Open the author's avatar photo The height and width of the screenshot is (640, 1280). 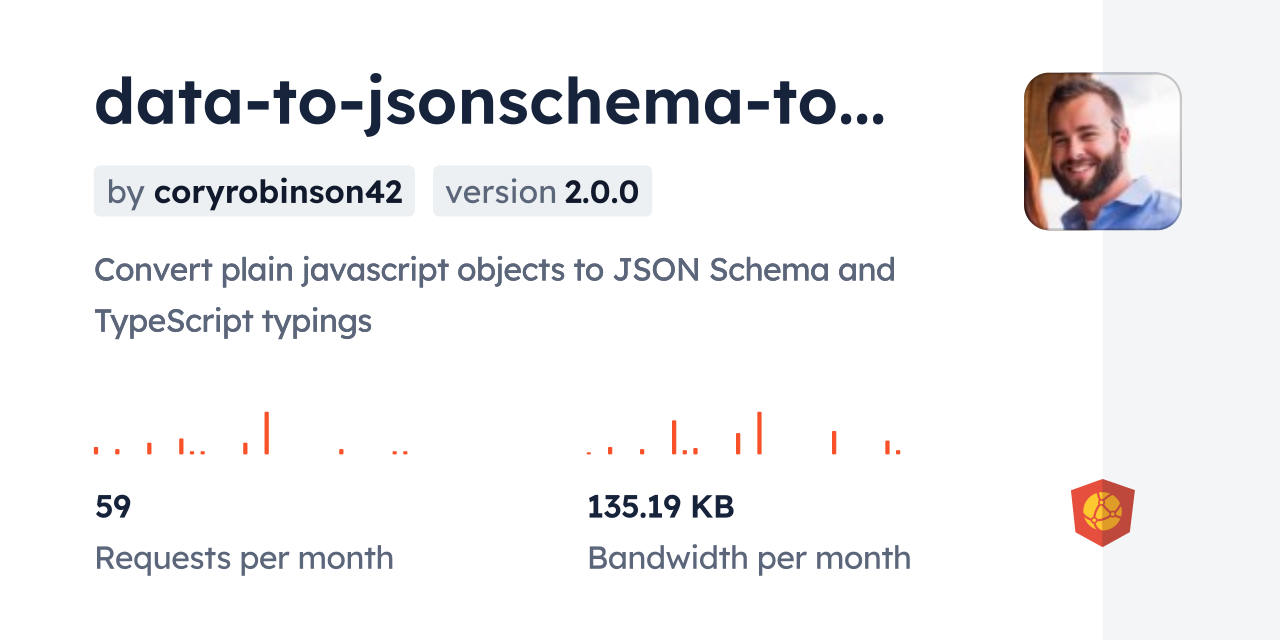(1102, 151)
